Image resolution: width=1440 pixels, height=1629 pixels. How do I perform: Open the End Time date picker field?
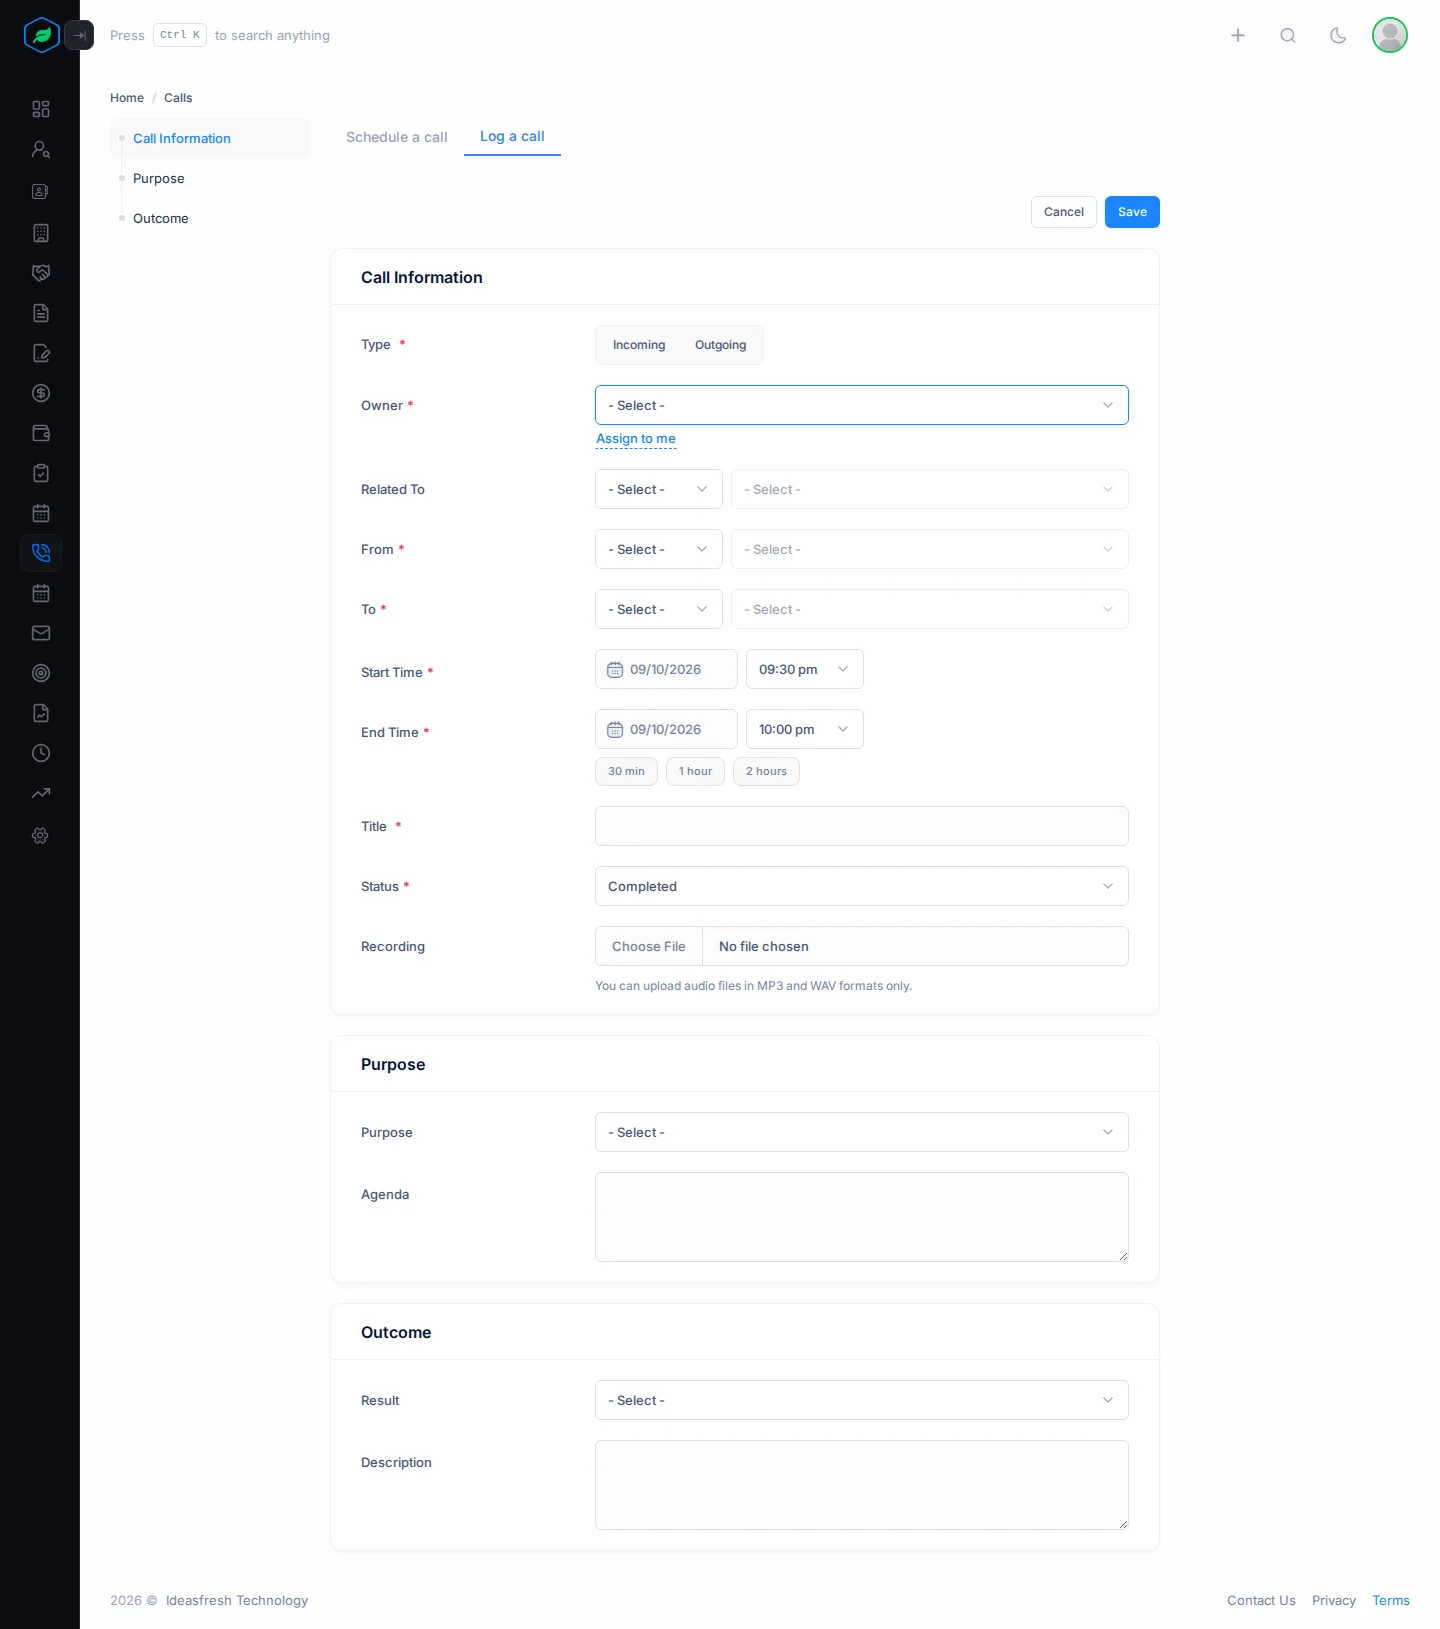pyautogui.click(x=666, y=729)
